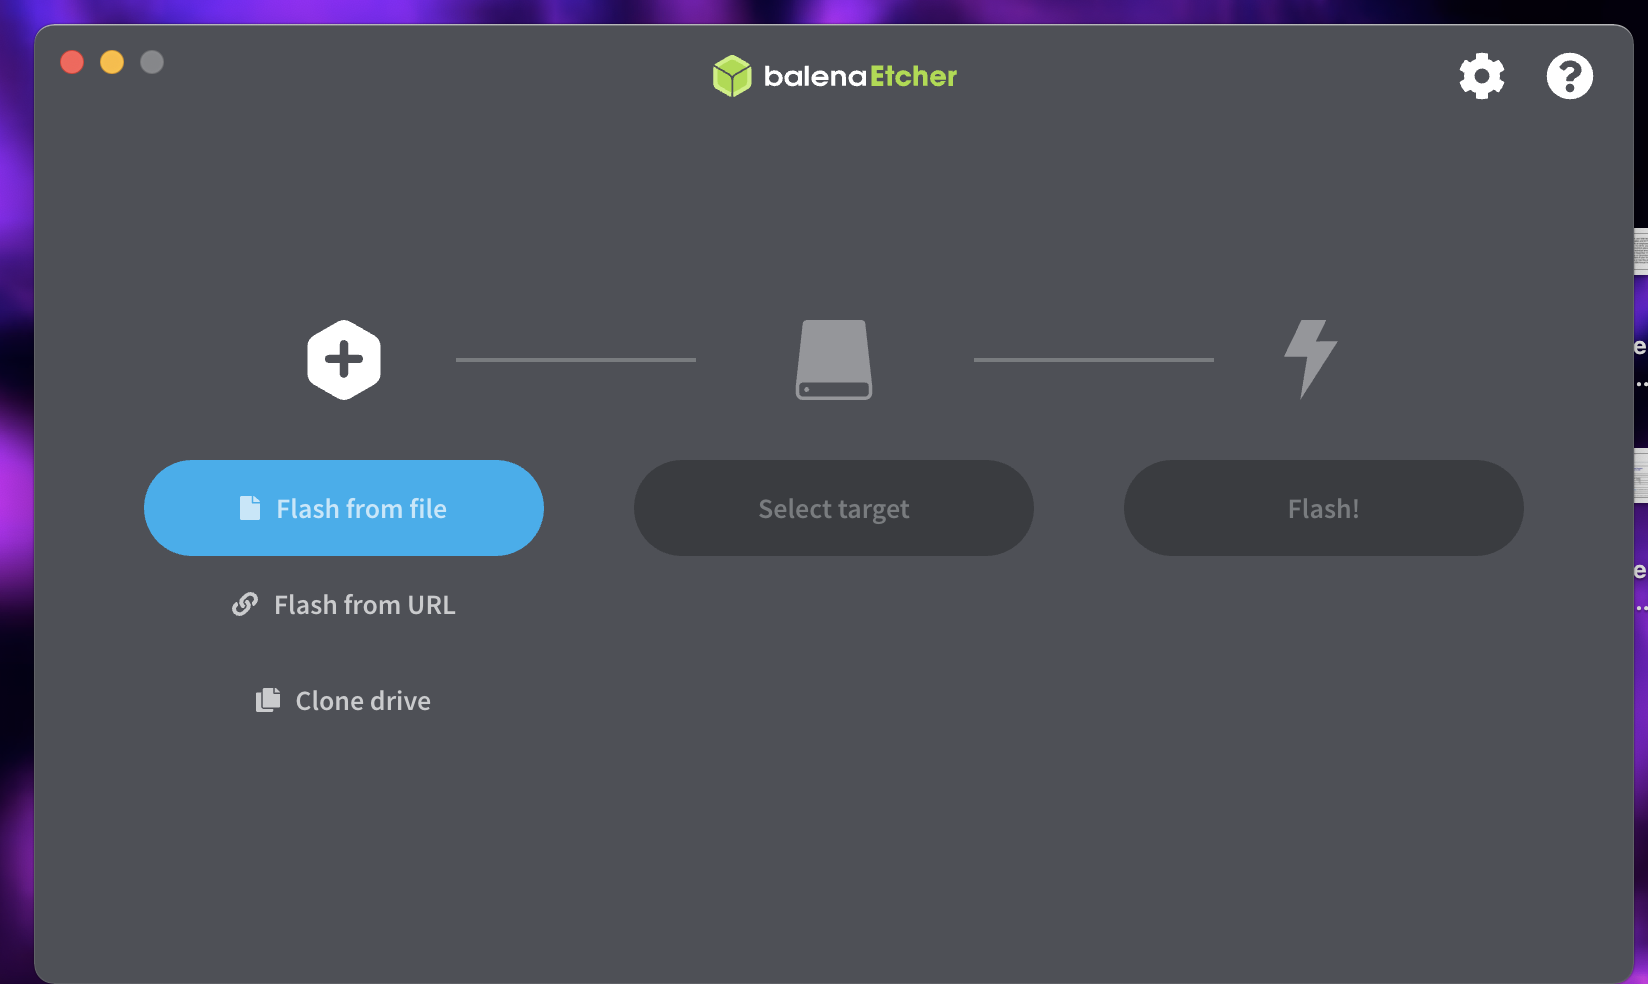Open the help question mark icon
1648x984 pixels.
point(1569,76)
